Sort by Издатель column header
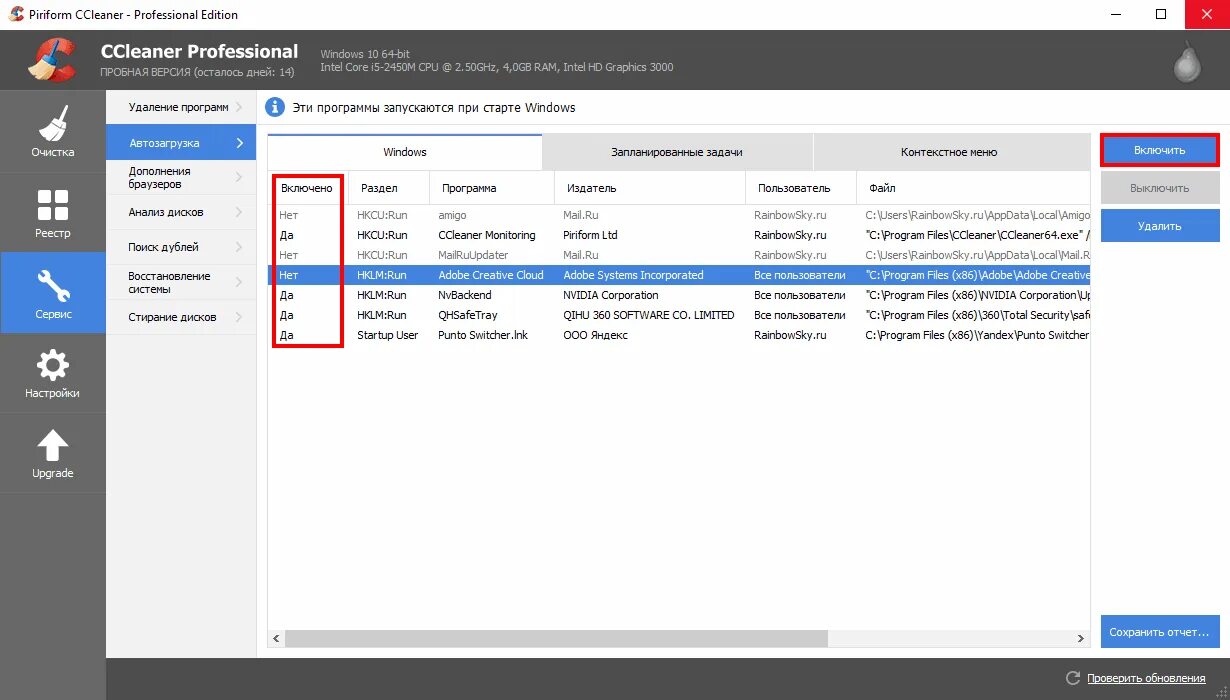 pos(650,188)
